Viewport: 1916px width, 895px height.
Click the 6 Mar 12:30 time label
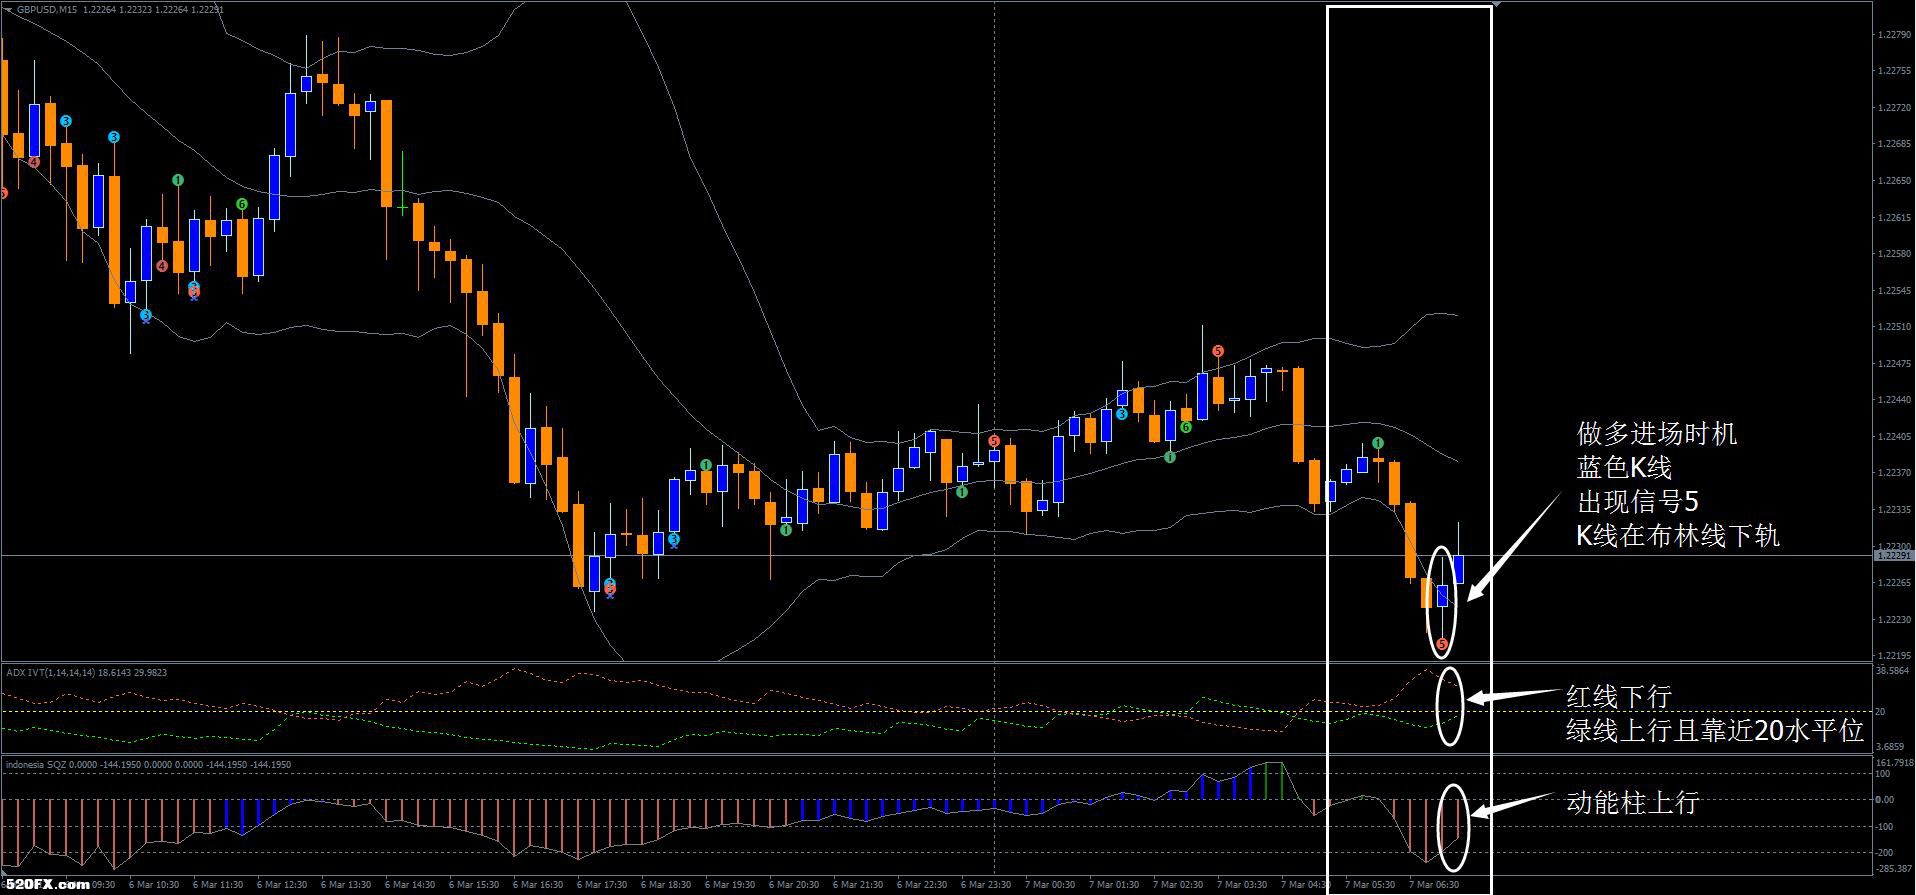pos(282,885)
